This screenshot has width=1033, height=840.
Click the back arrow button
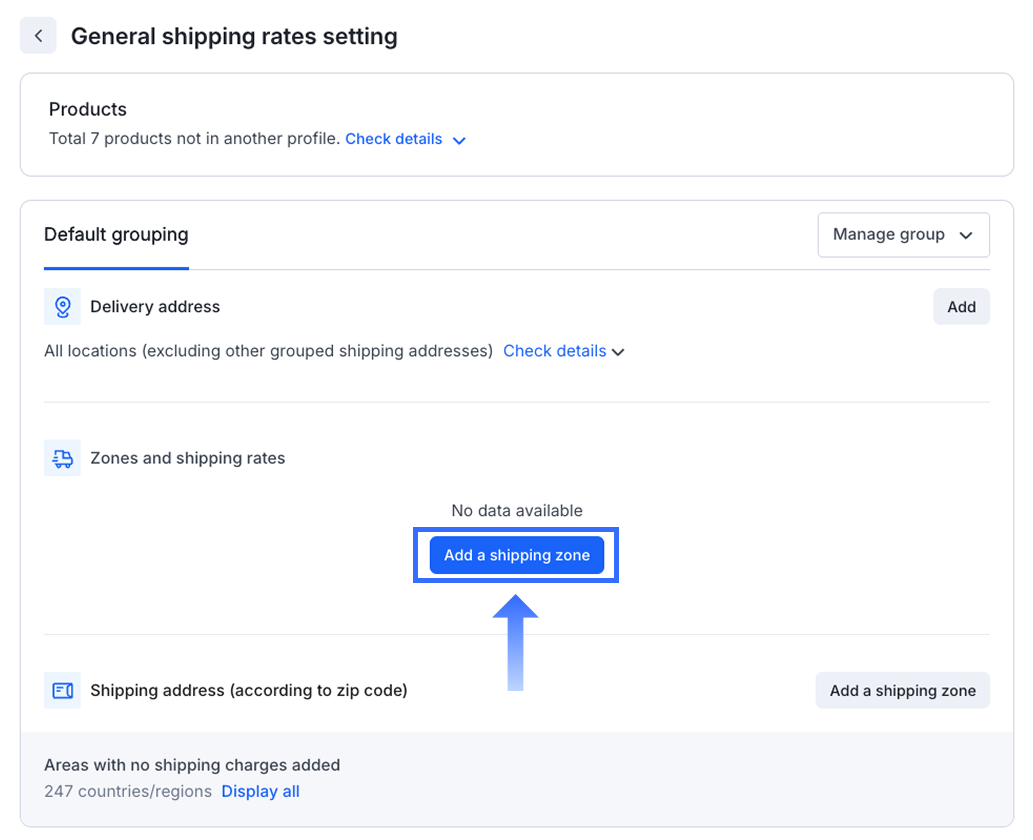[x=38, y=36]
